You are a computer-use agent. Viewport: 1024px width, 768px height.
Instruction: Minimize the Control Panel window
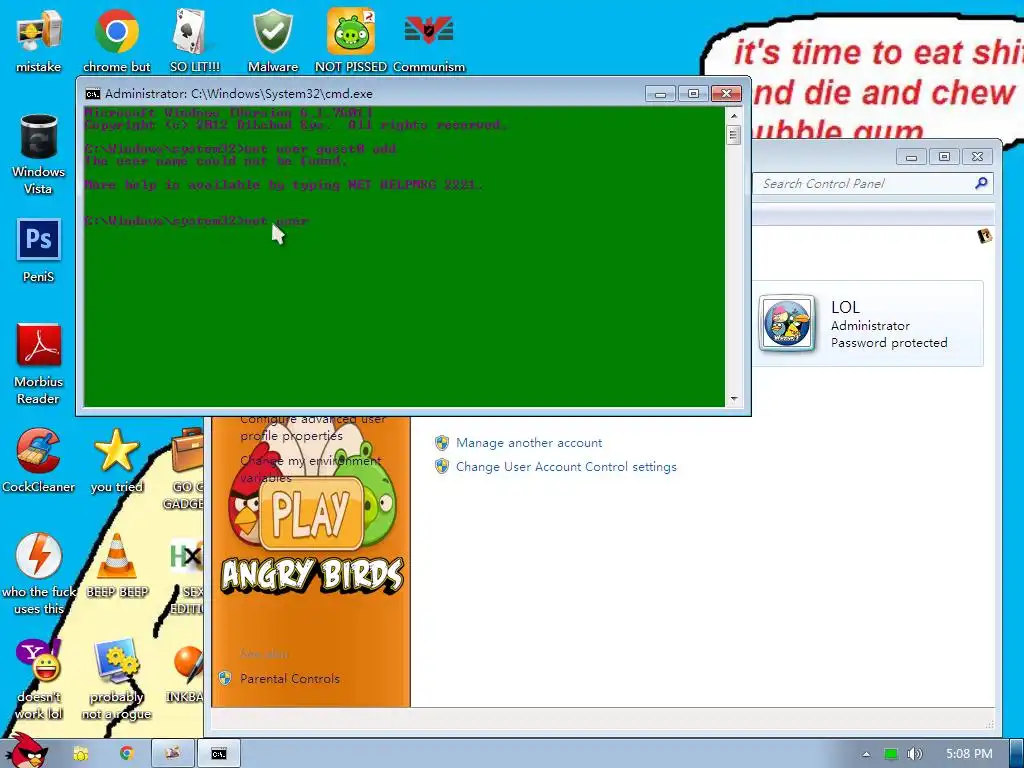912,157
